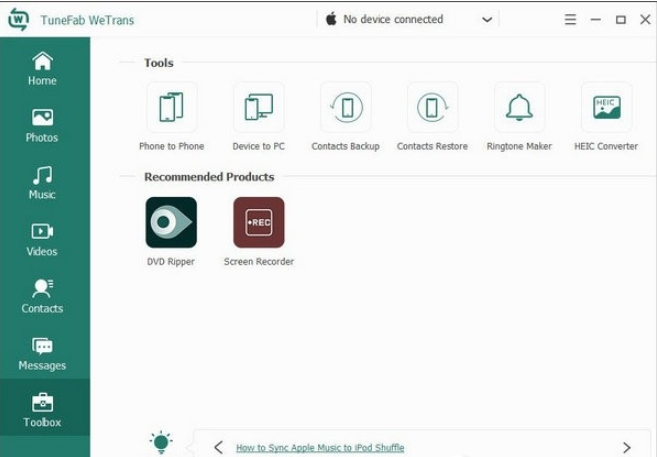Select the Toolbox sidebar tab
Viewport: 657px width, 457px height.
(42, 411)
